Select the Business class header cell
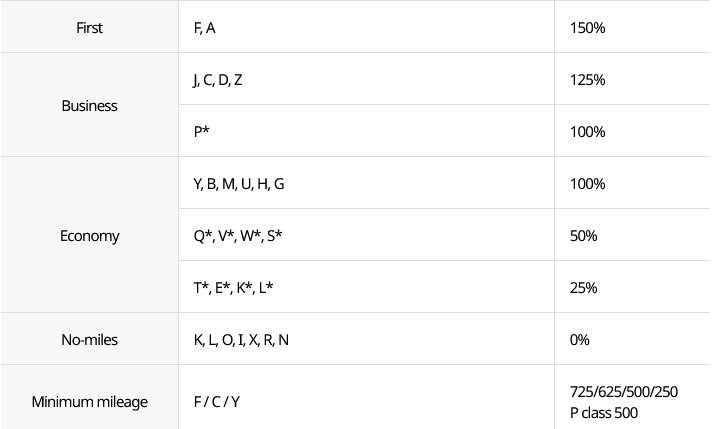The image size is (716, 429). [x=90, y=105]
